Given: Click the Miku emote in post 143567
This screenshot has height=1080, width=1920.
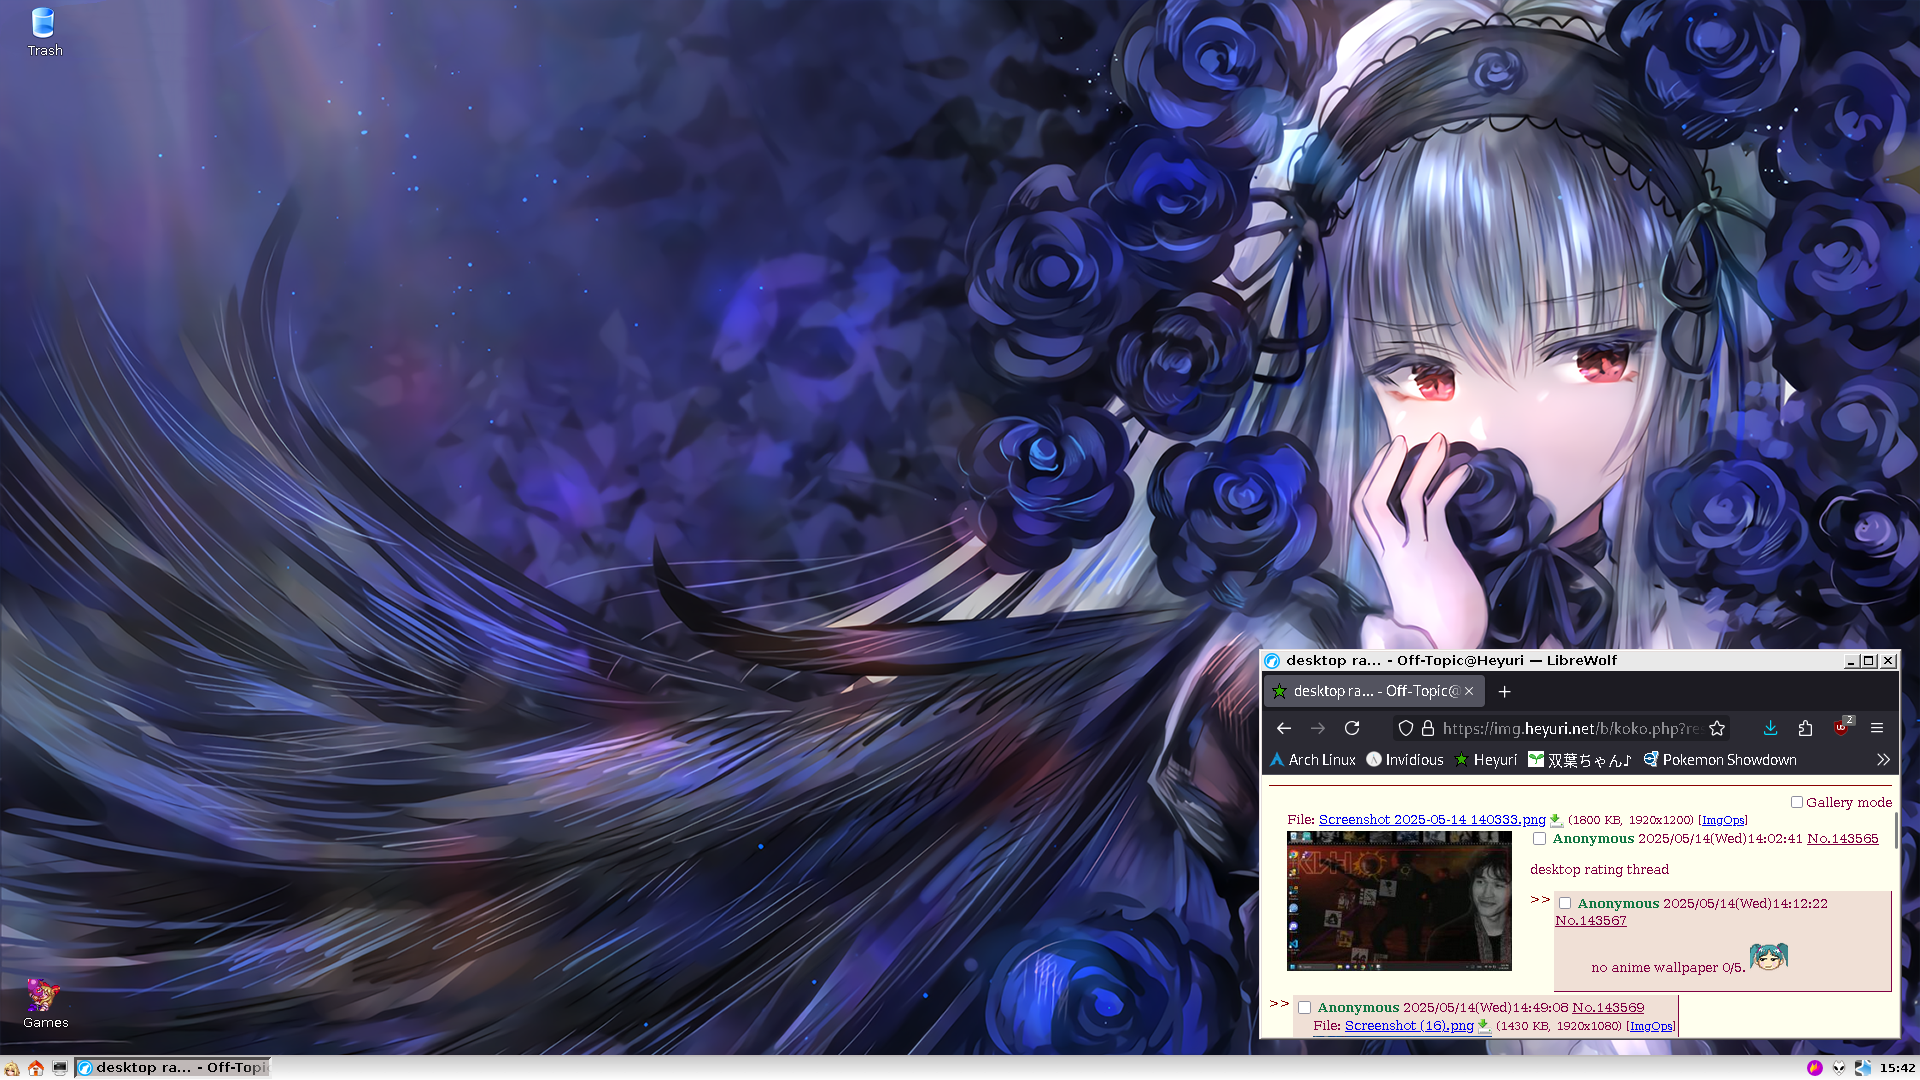Looking at the screenshot, I should point(1768,957).
